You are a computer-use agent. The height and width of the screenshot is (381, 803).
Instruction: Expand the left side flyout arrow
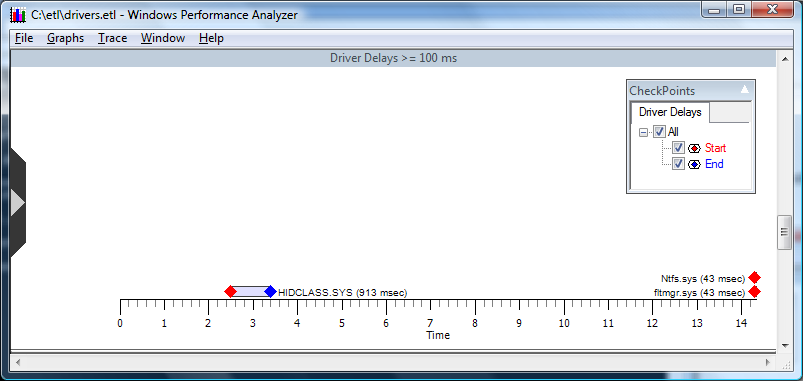tap(17, 204)
